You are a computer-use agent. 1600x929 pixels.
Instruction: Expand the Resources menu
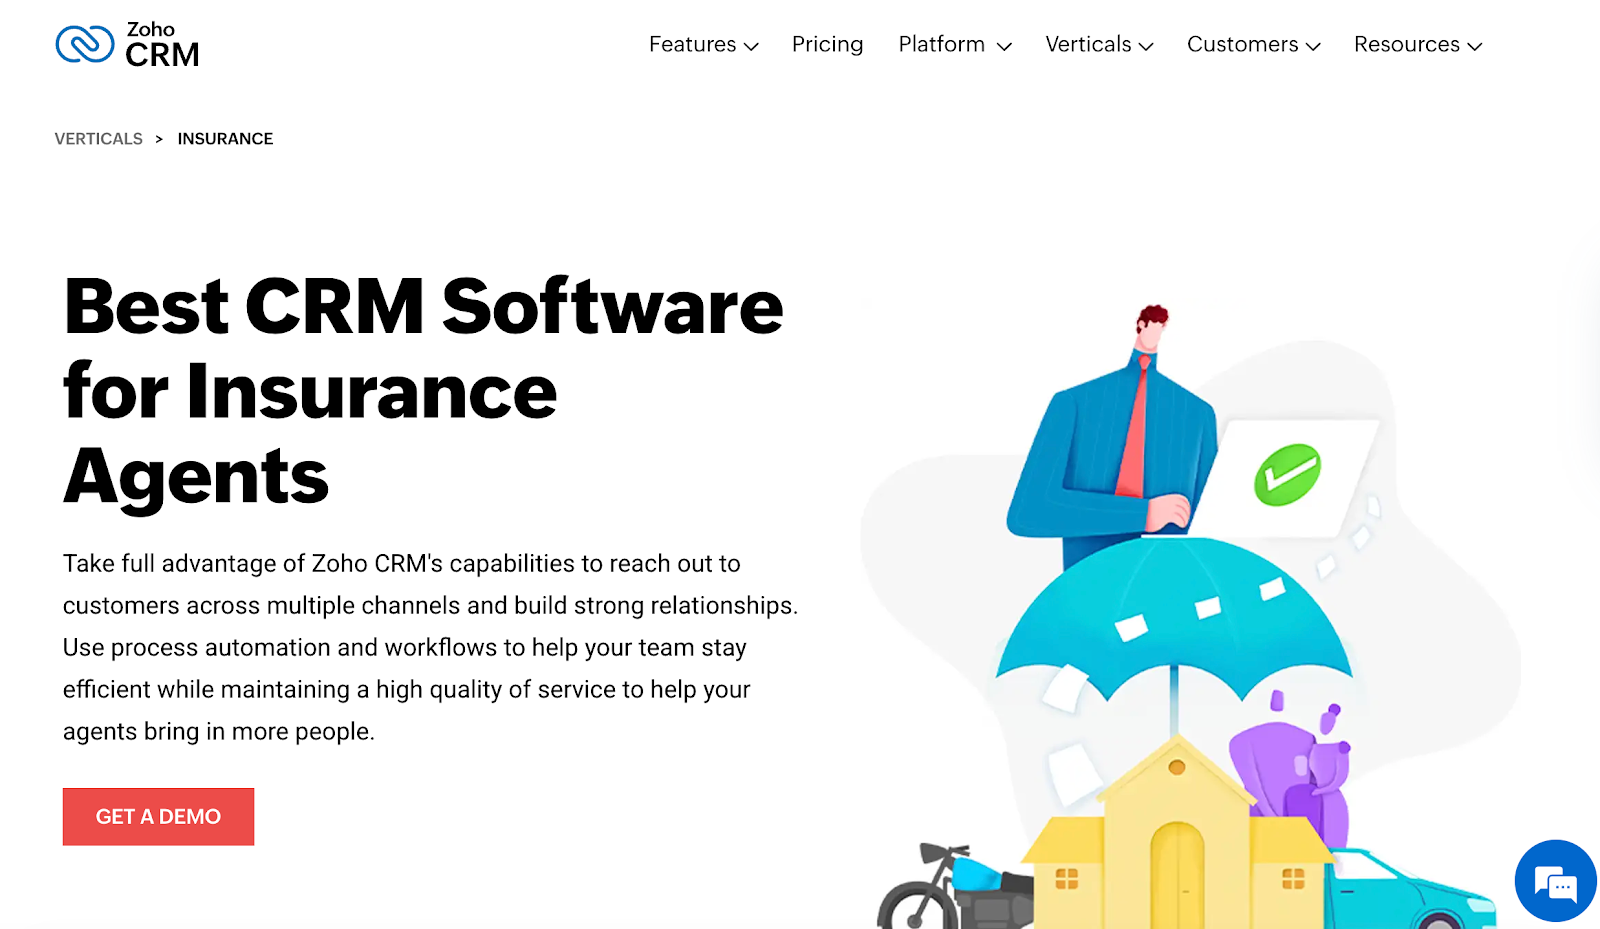pos(1417,44)
